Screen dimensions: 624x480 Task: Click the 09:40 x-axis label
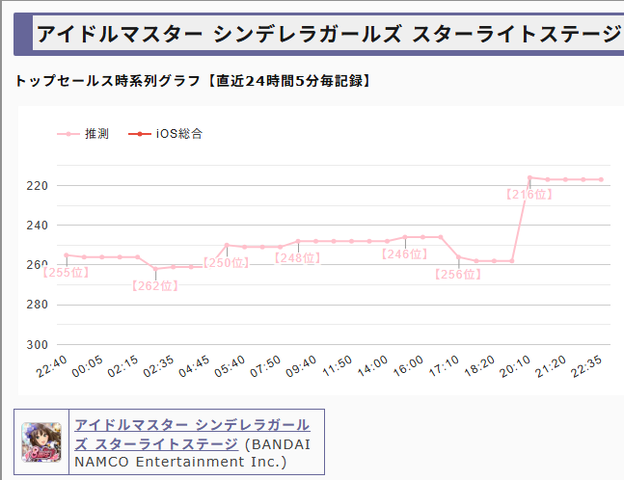[301, 366]
